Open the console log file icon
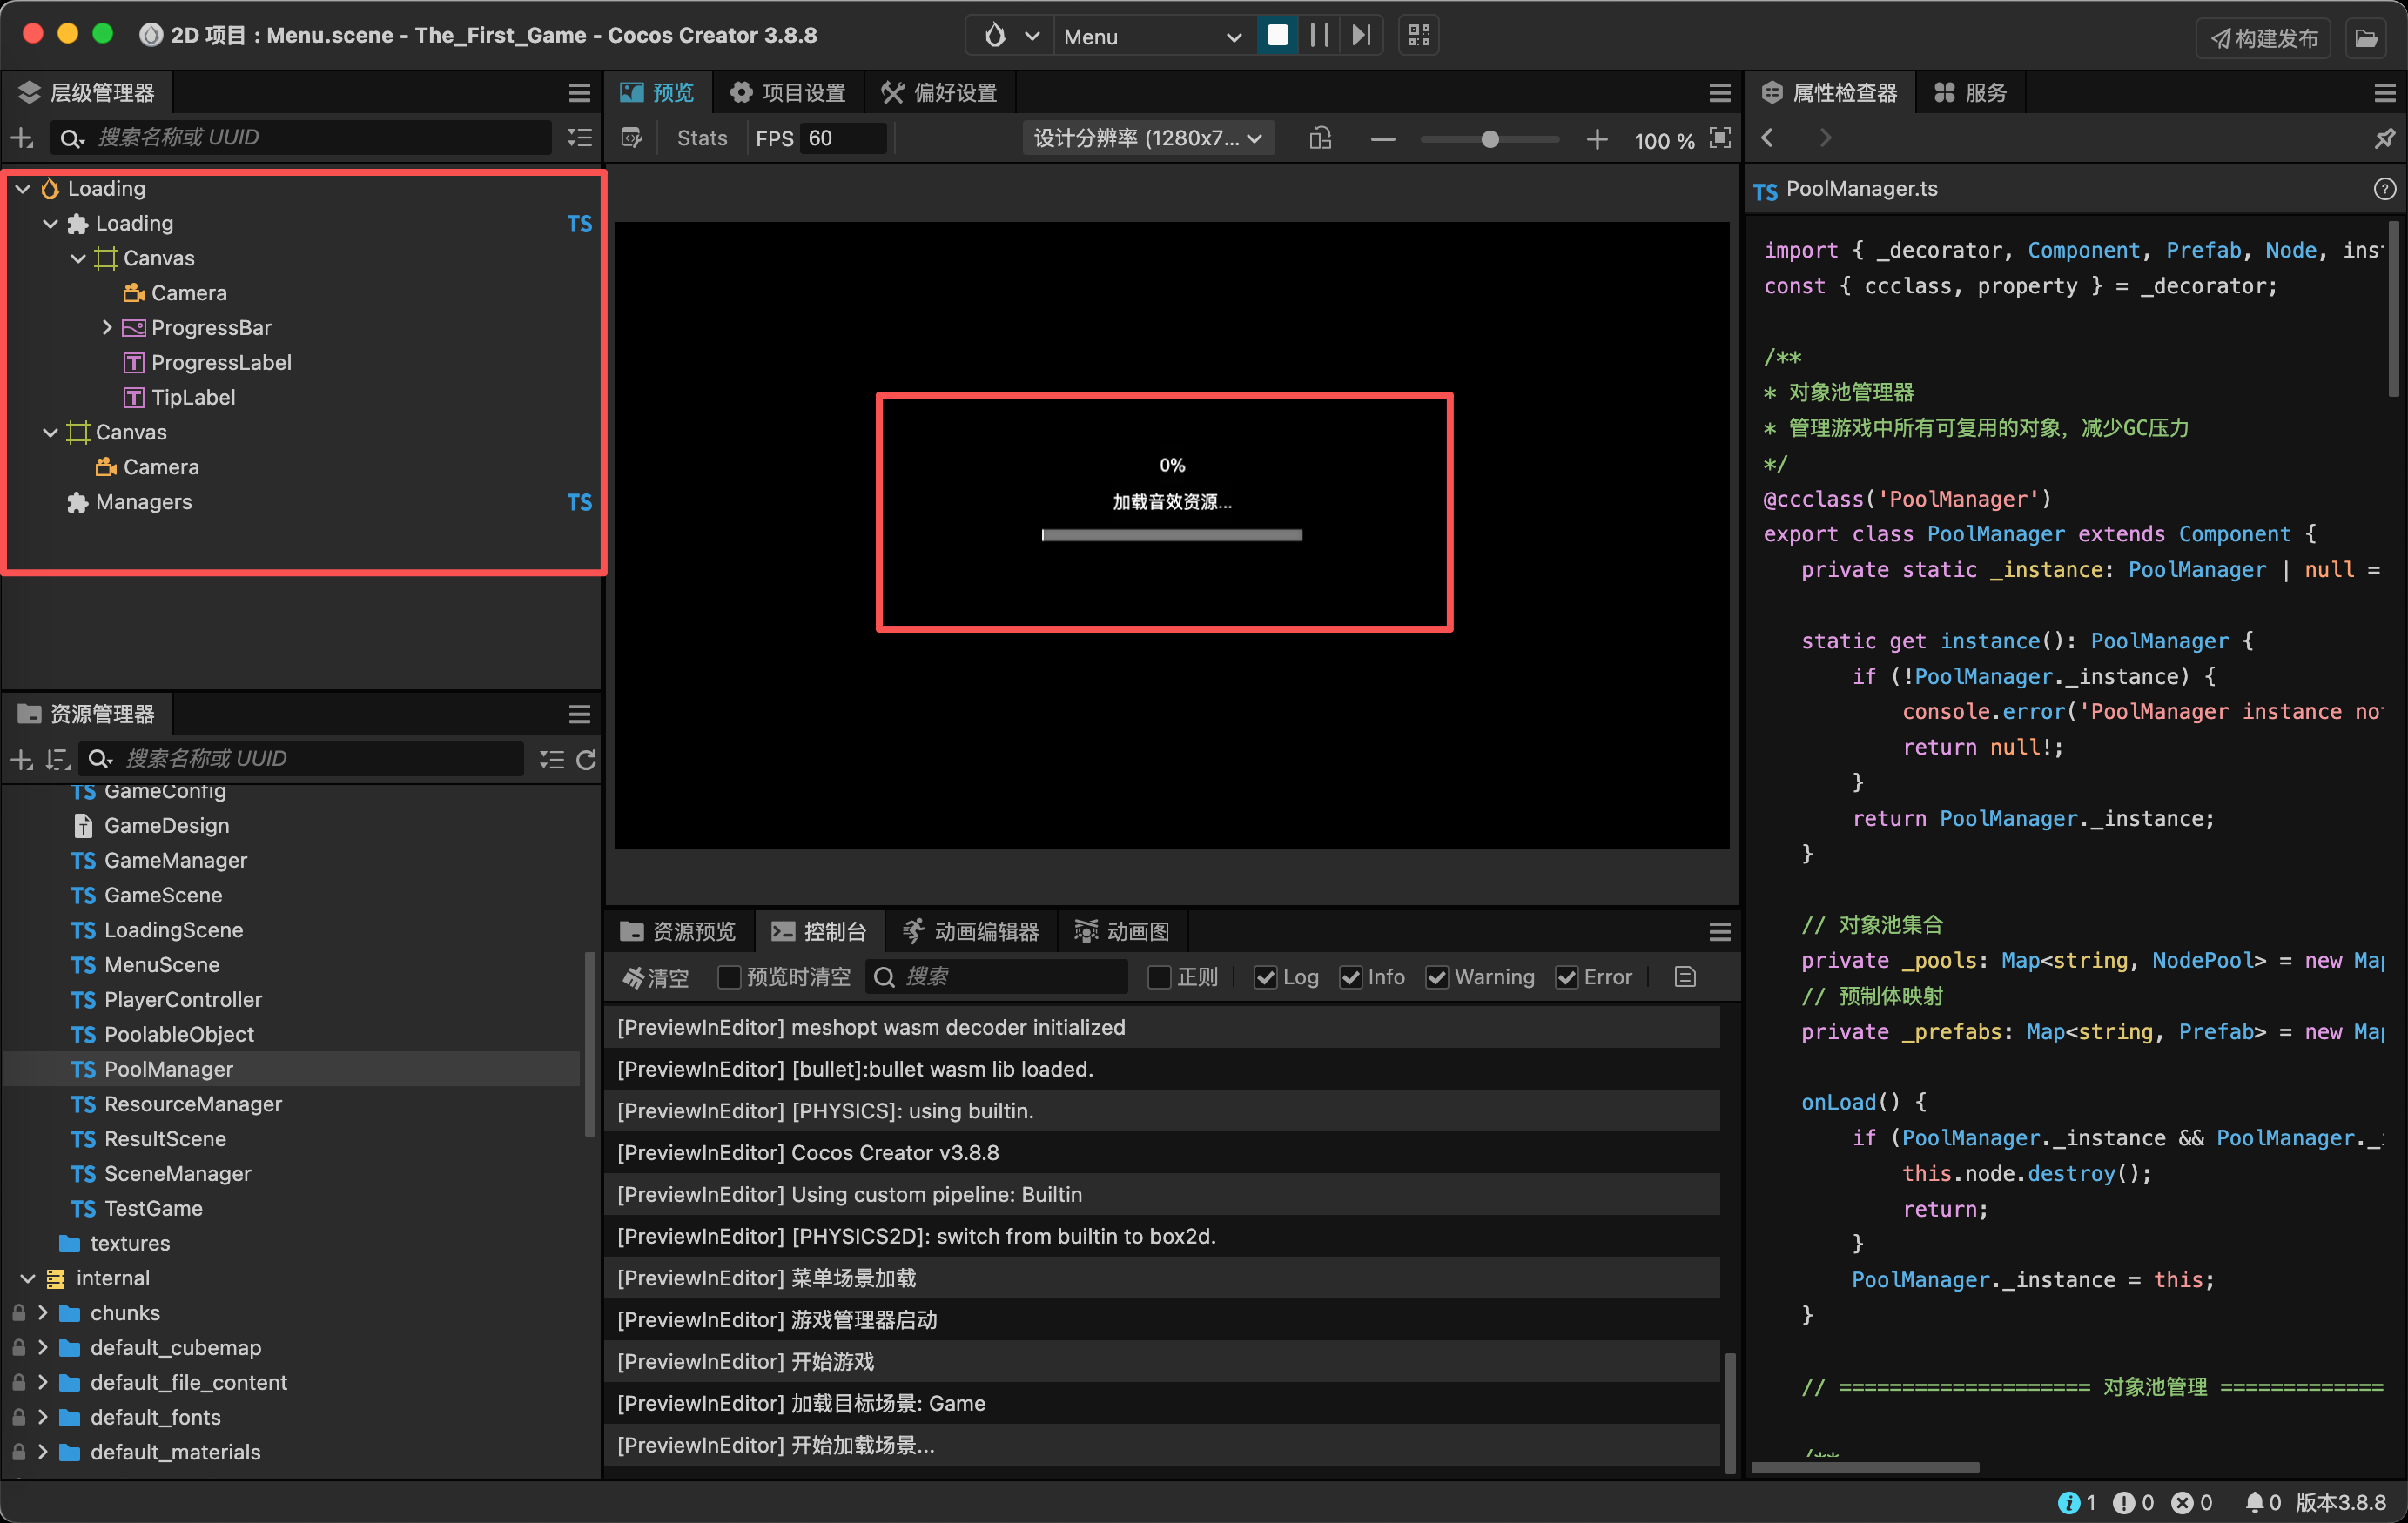 [1684, 977]
